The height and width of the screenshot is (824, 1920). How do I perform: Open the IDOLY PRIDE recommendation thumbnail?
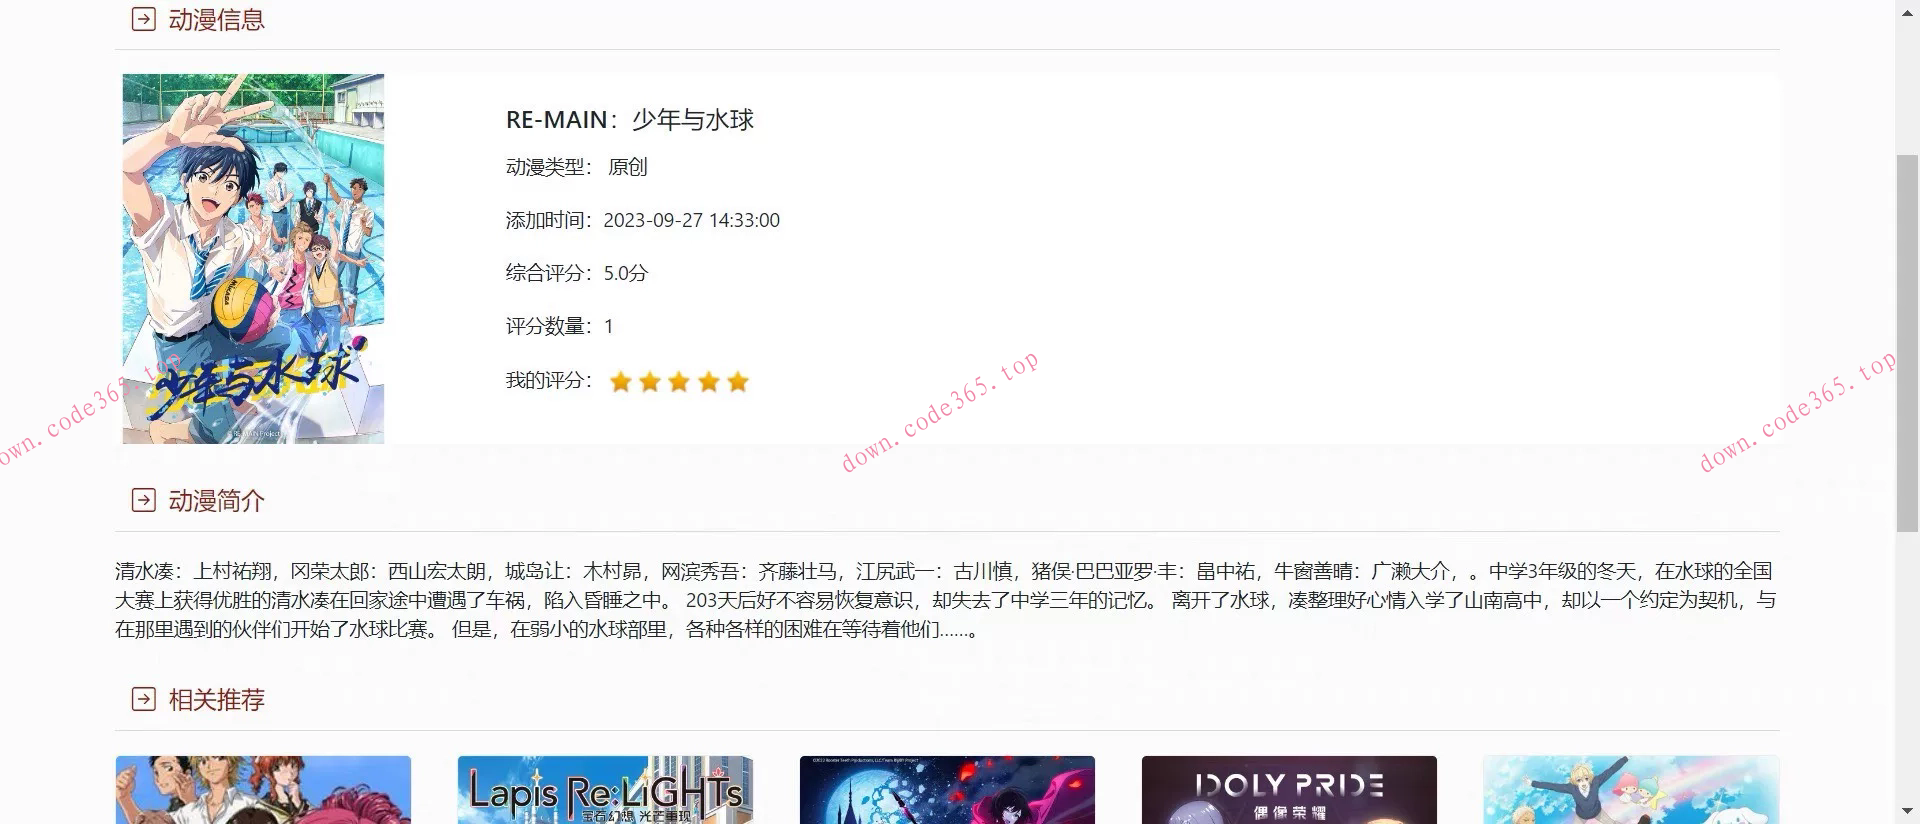[x=1289, y=790]
